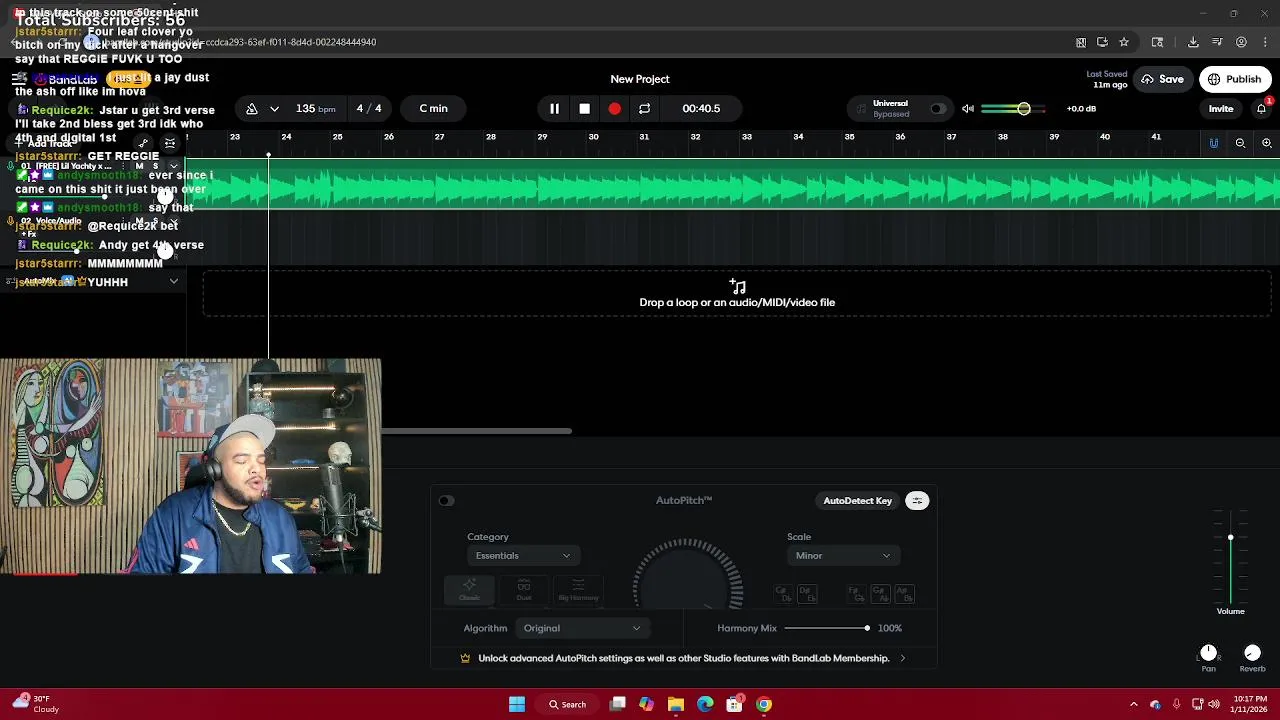Adjust the track Volume fader
The image size is (1280, 720).
pyautogui.click(x=1230, y=558)
